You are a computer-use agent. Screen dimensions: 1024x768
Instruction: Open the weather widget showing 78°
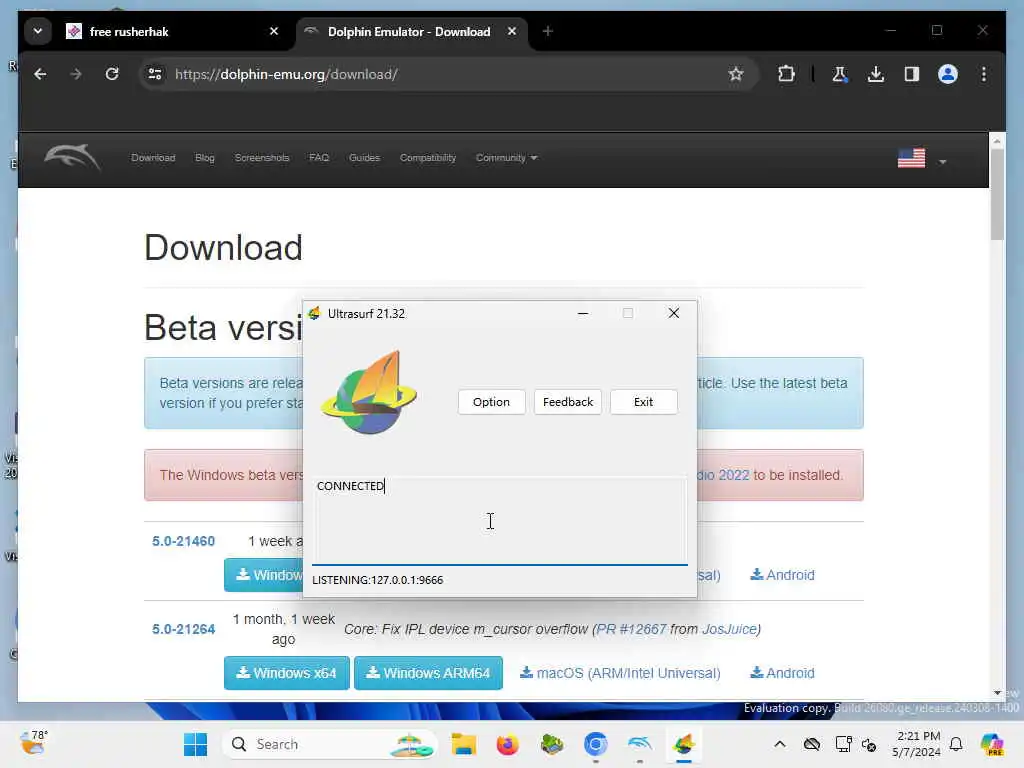tap(34, 743)
